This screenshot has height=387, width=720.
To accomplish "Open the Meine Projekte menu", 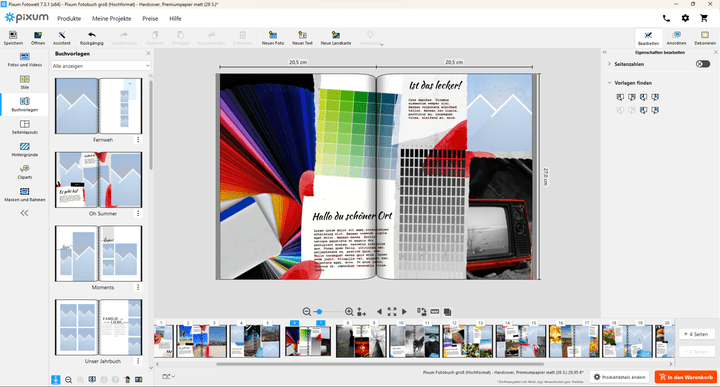I will (x=112, y=18).
